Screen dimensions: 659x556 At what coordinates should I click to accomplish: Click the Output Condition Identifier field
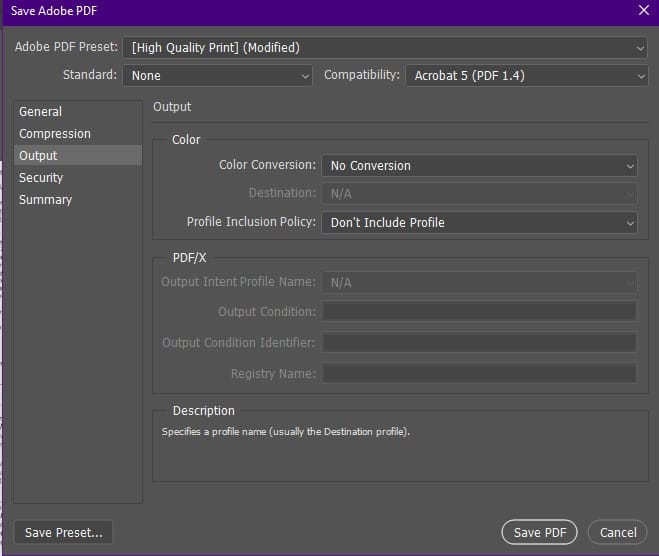click(479, 343)
